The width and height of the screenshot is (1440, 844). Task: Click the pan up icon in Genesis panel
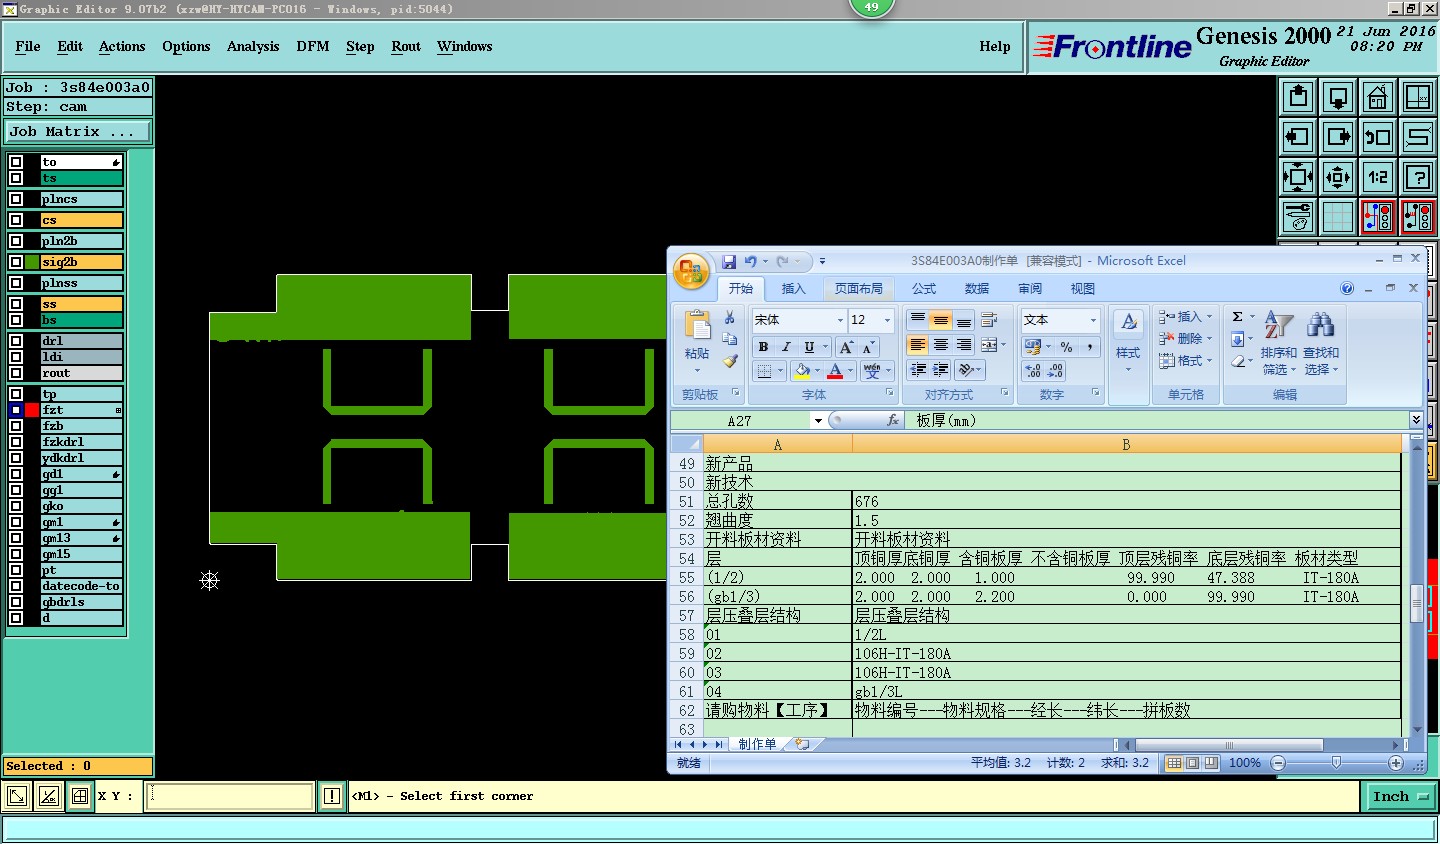click(1298, 97)
